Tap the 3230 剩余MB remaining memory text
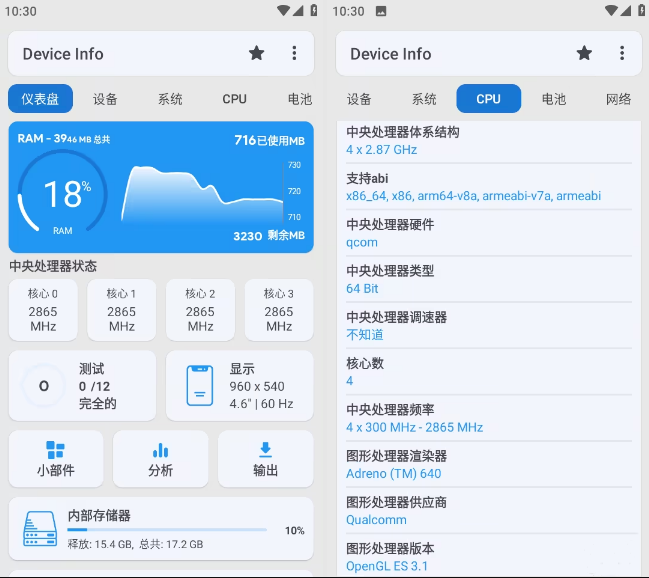 [269, 236]
